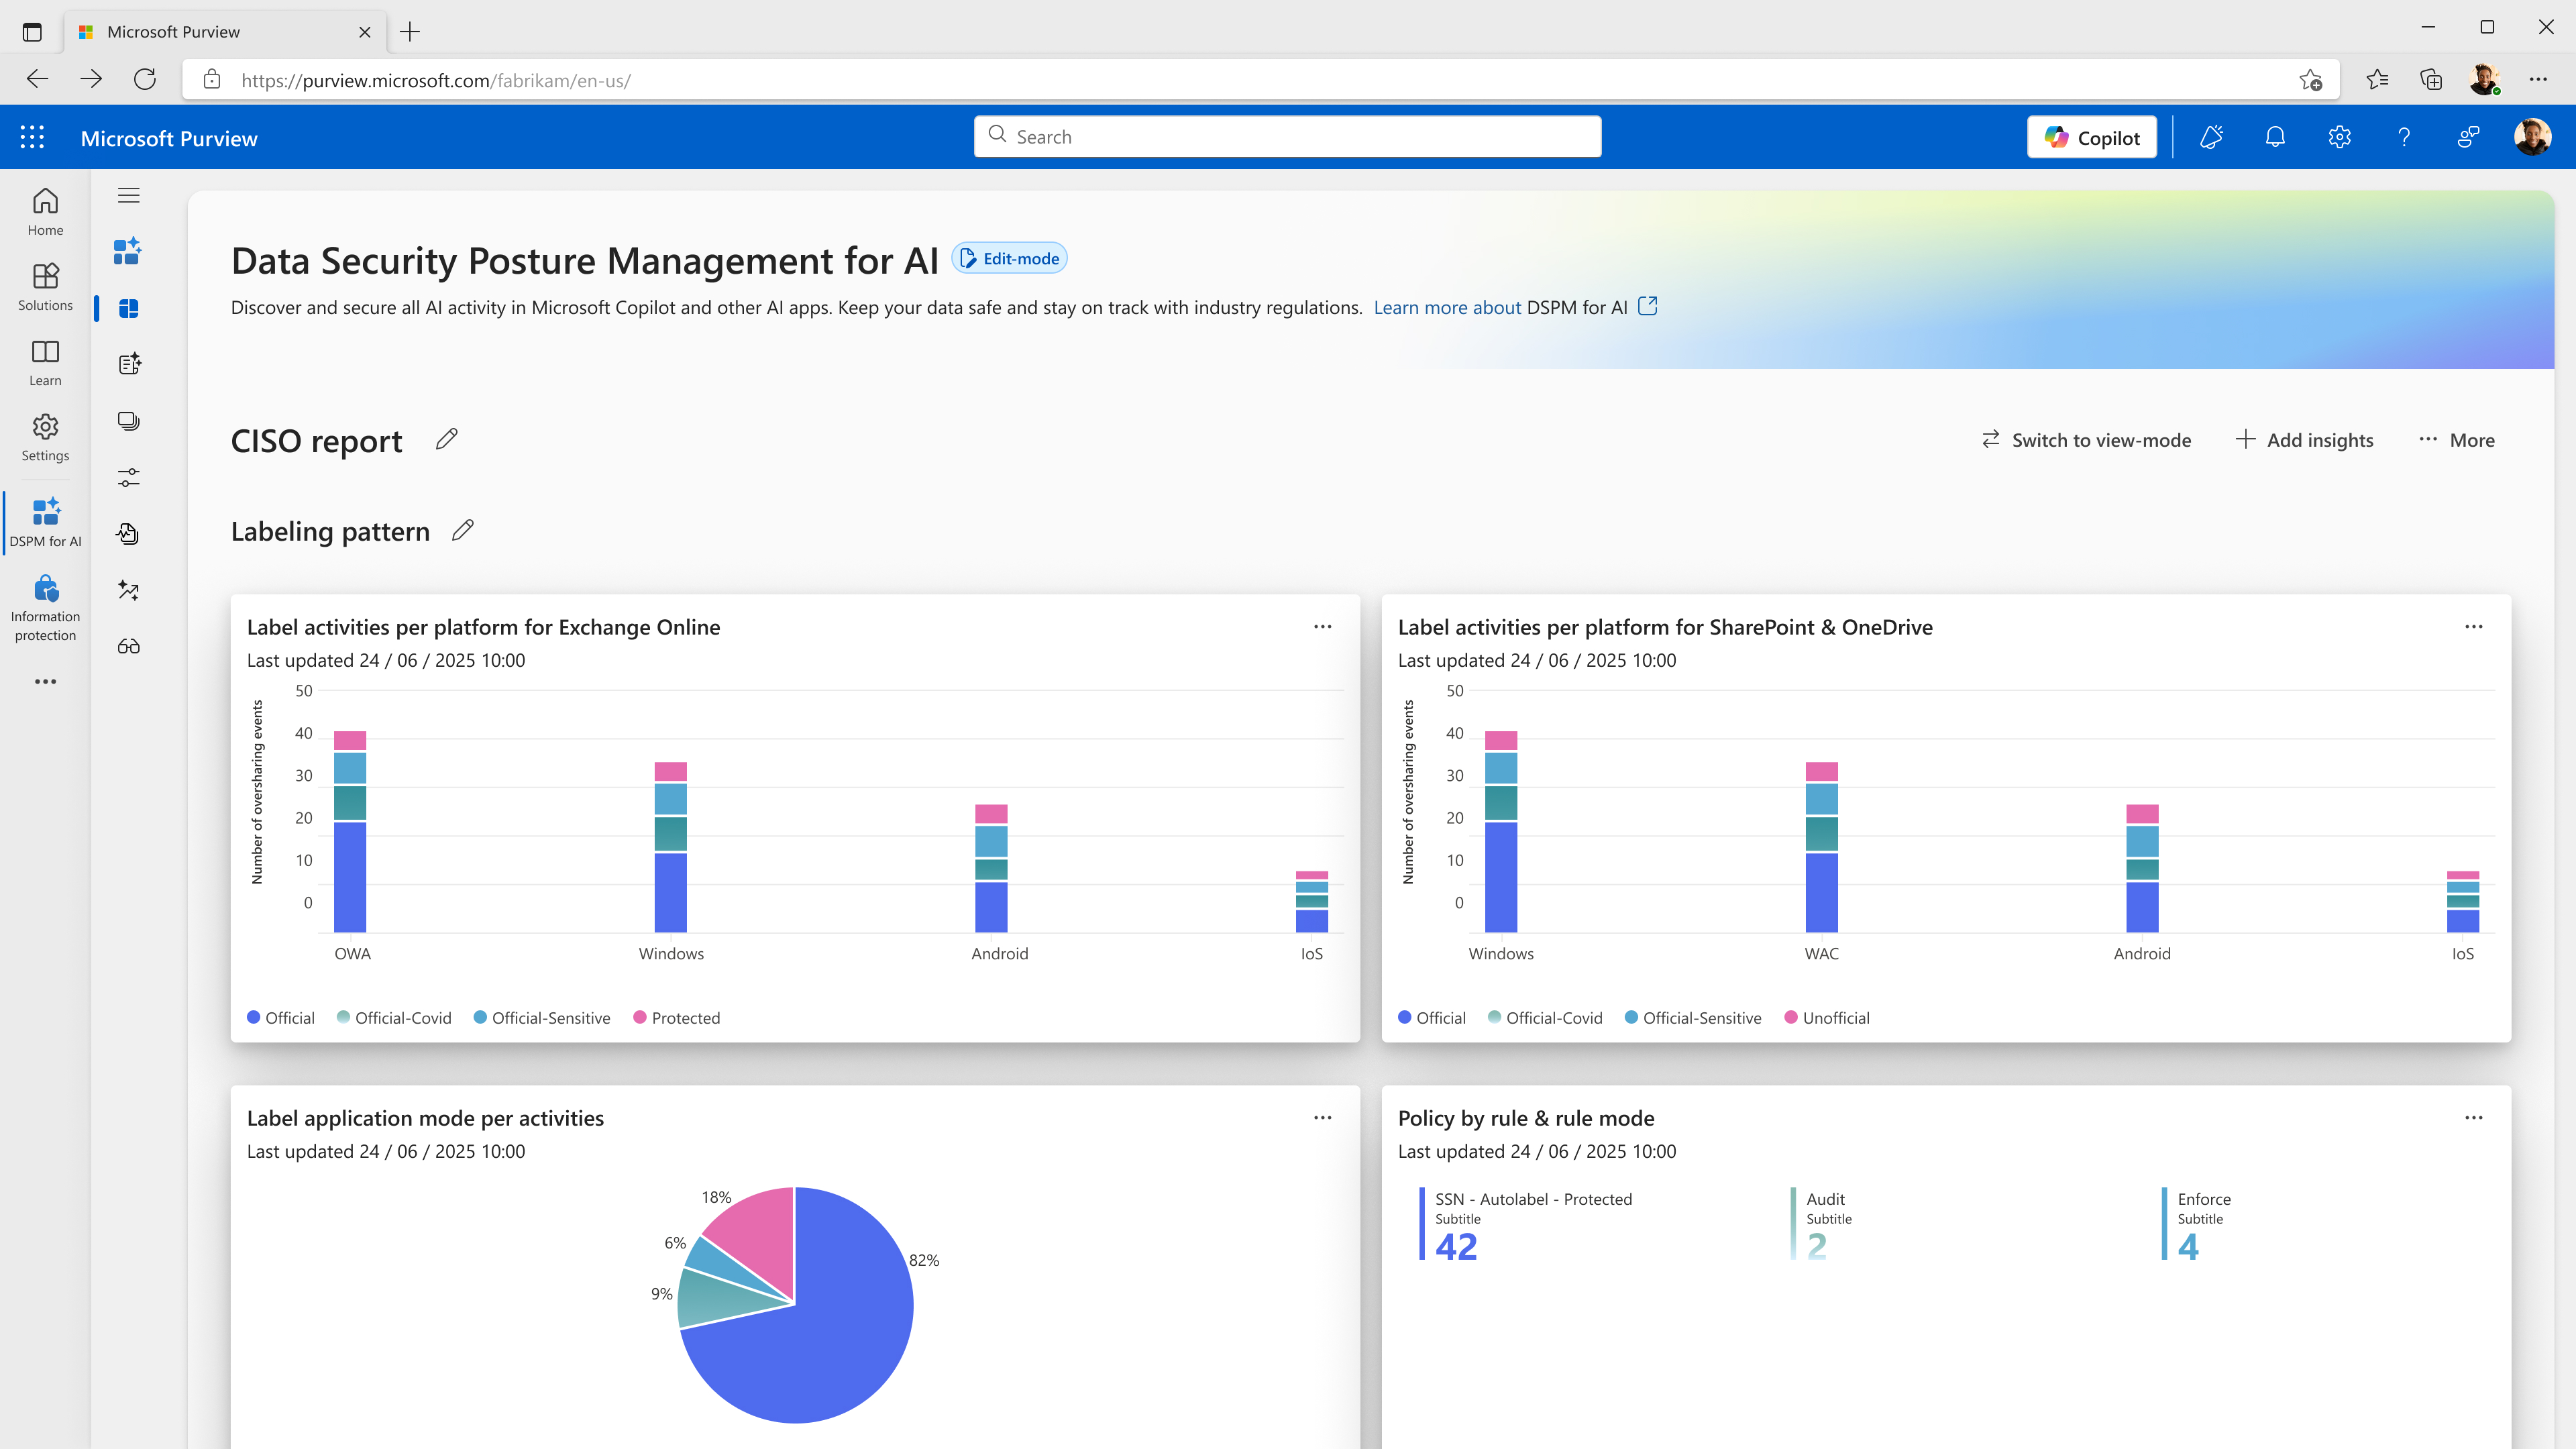Click the SSN - Autolabel - Protected value 42
The image size is (2576, 1449).
(x=1456, y=1247)
